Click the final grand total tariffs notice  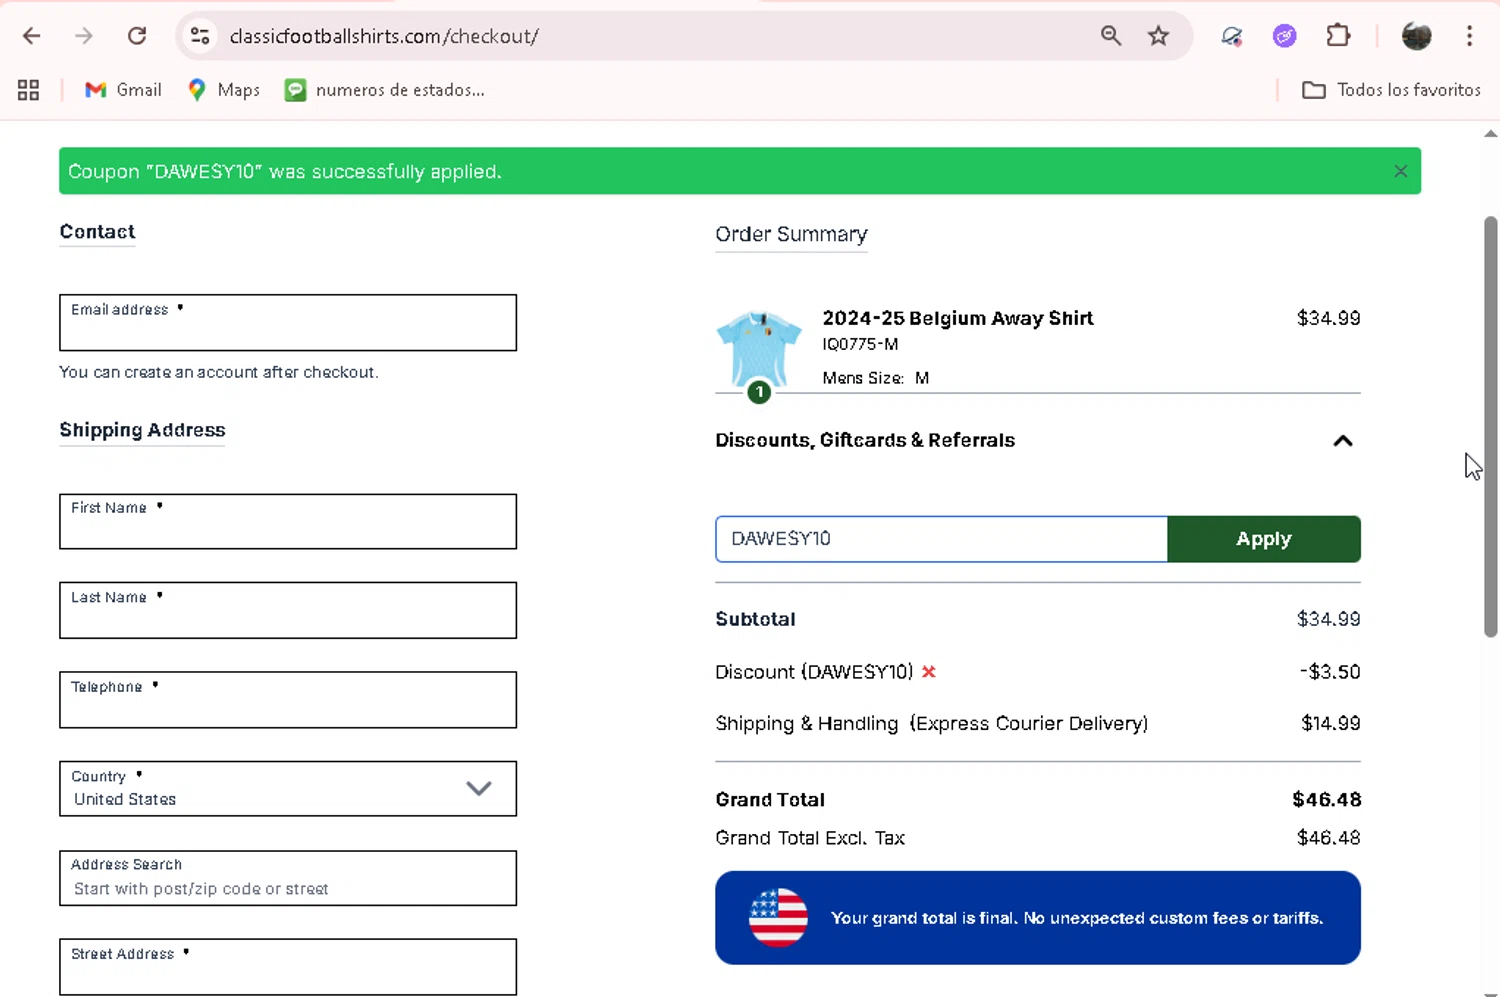(x=1038, y=918)
